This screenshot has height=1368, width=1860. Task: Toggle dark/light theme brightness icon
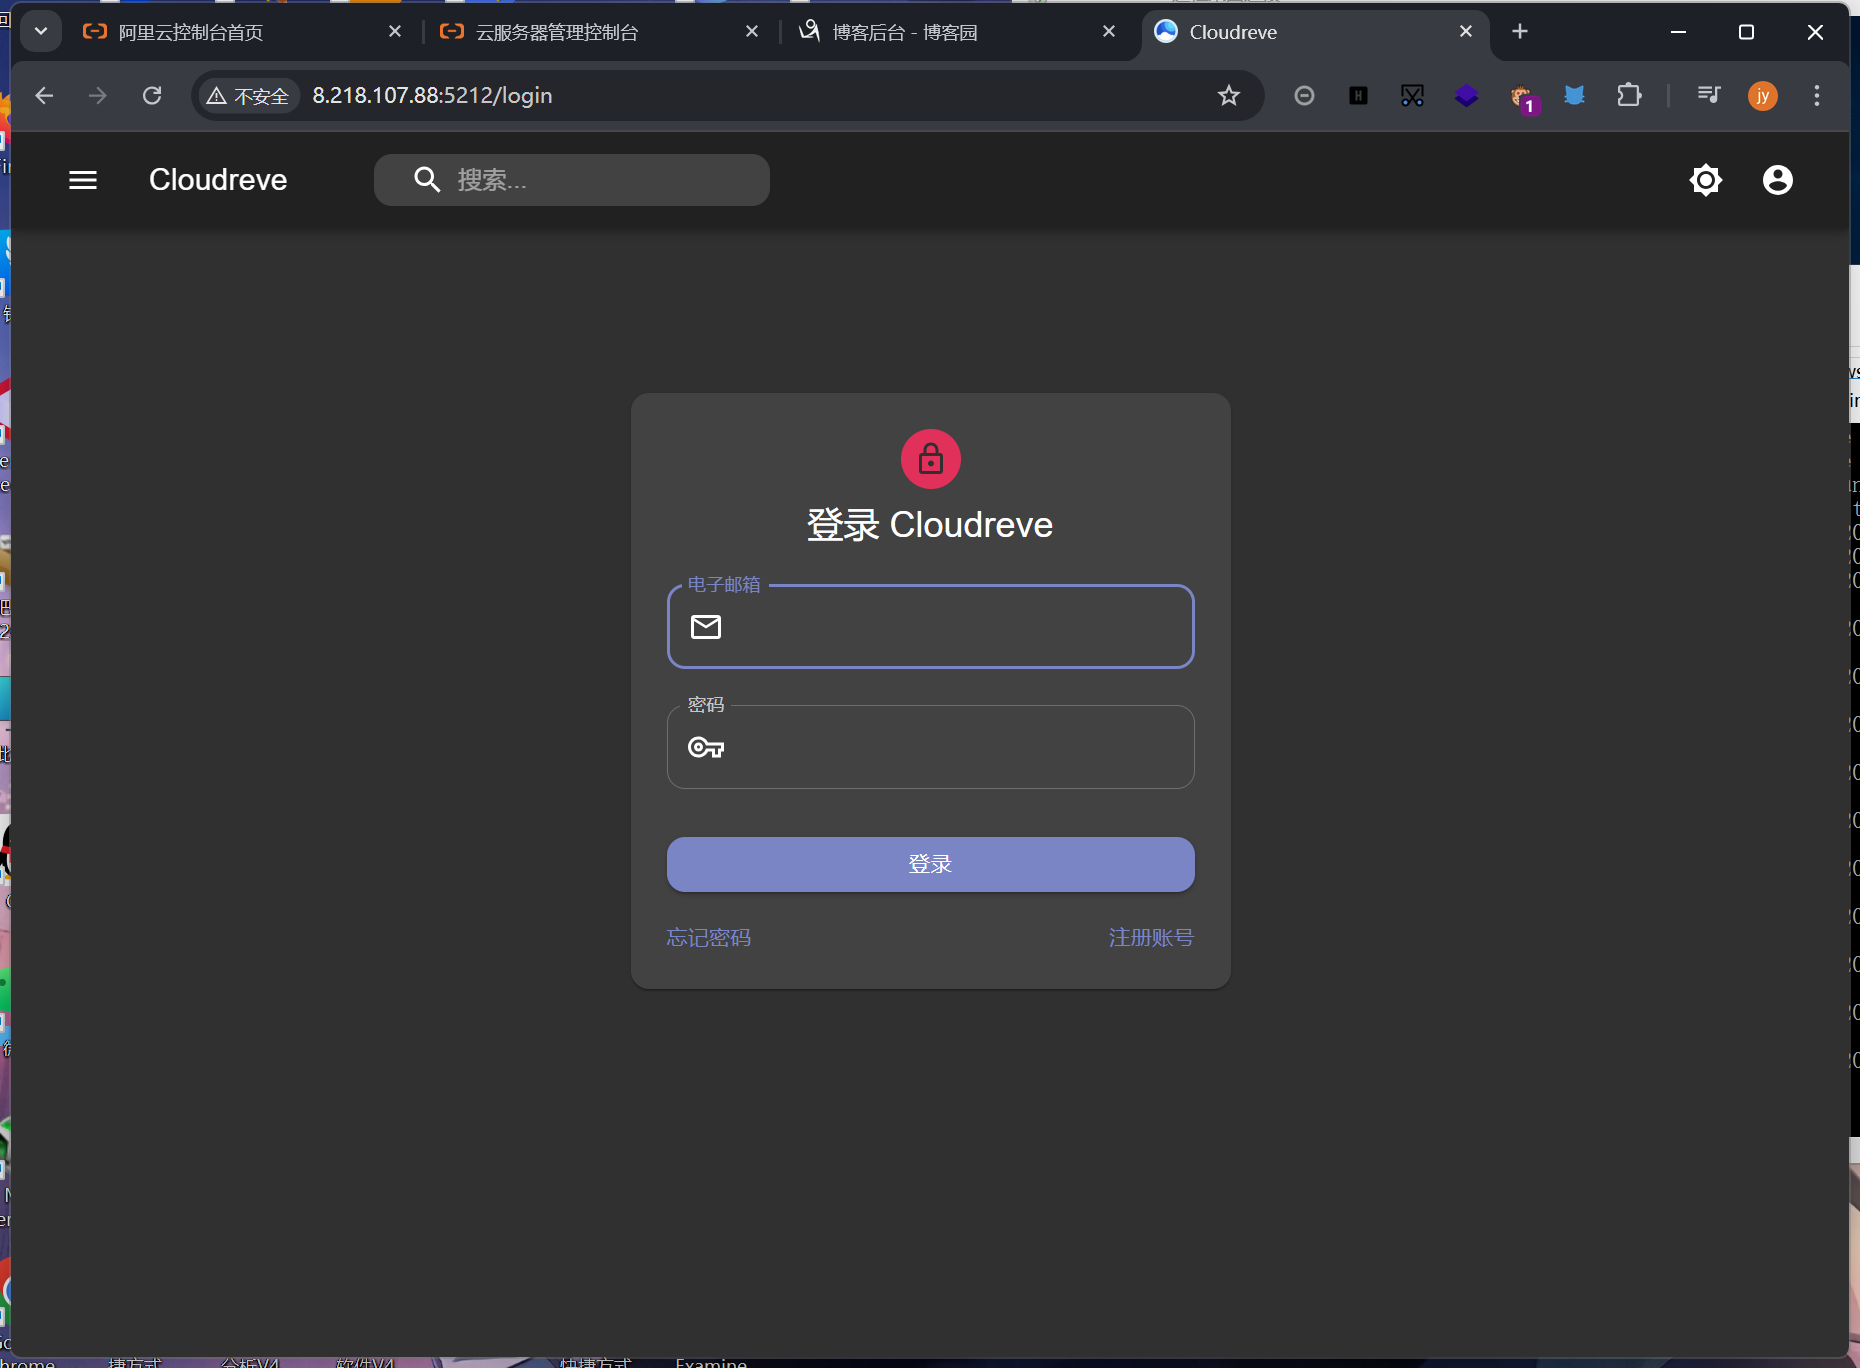click(x=1706, y=180)
